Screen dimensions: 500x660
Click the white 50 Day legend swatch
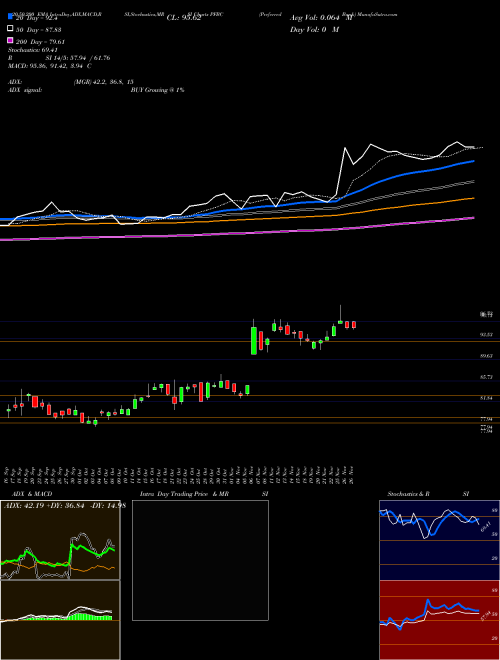(x=10, y=29)
